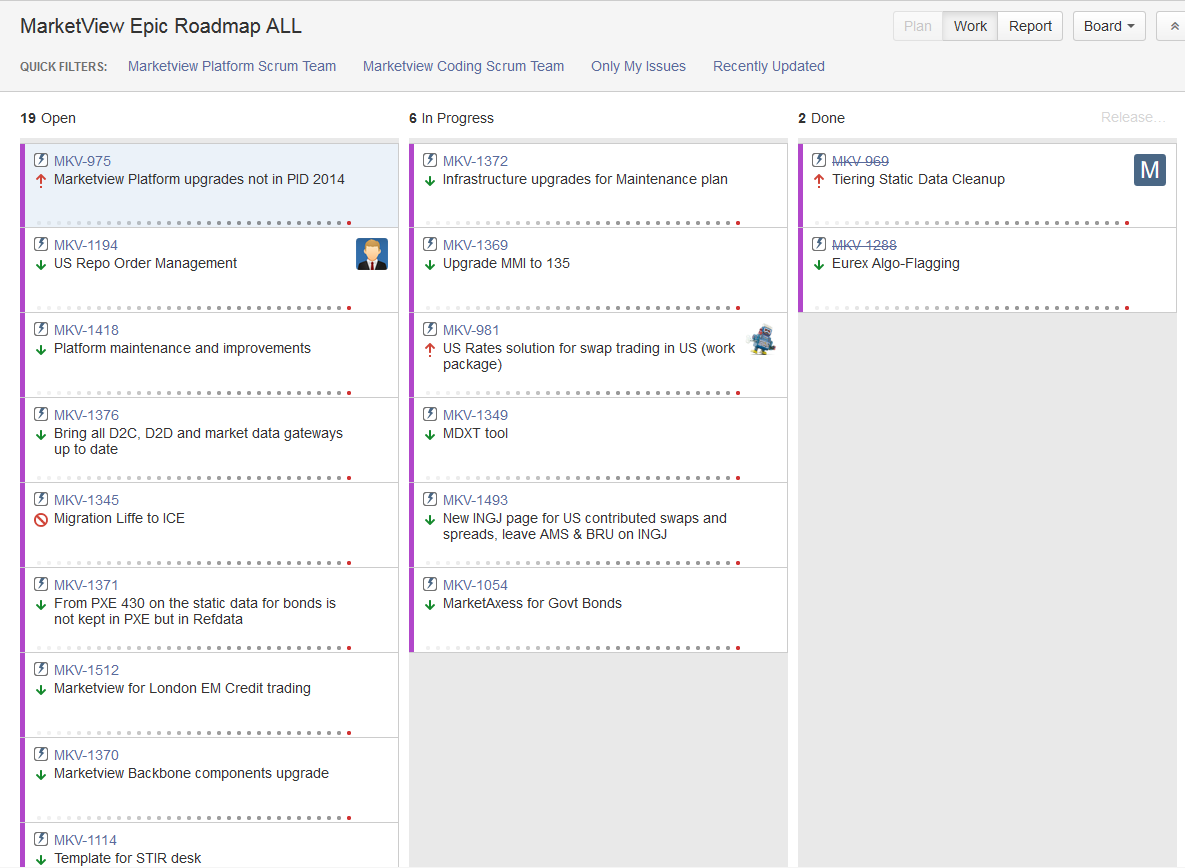The height and width of the screenshot is (868, 1185).
Task: Toggle the Only My Issues filter
Action: pos(639,66)
